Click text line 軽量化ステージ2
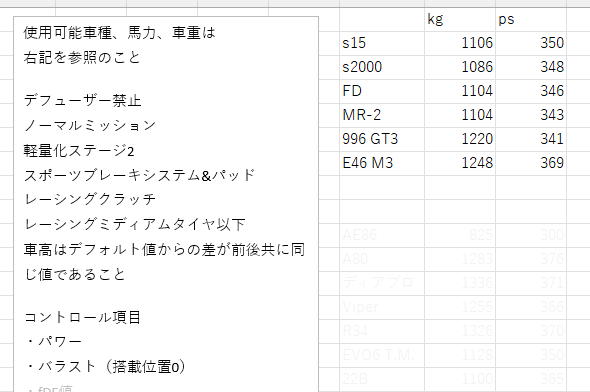This screenshot has width=590, height=392. [79, 151]
